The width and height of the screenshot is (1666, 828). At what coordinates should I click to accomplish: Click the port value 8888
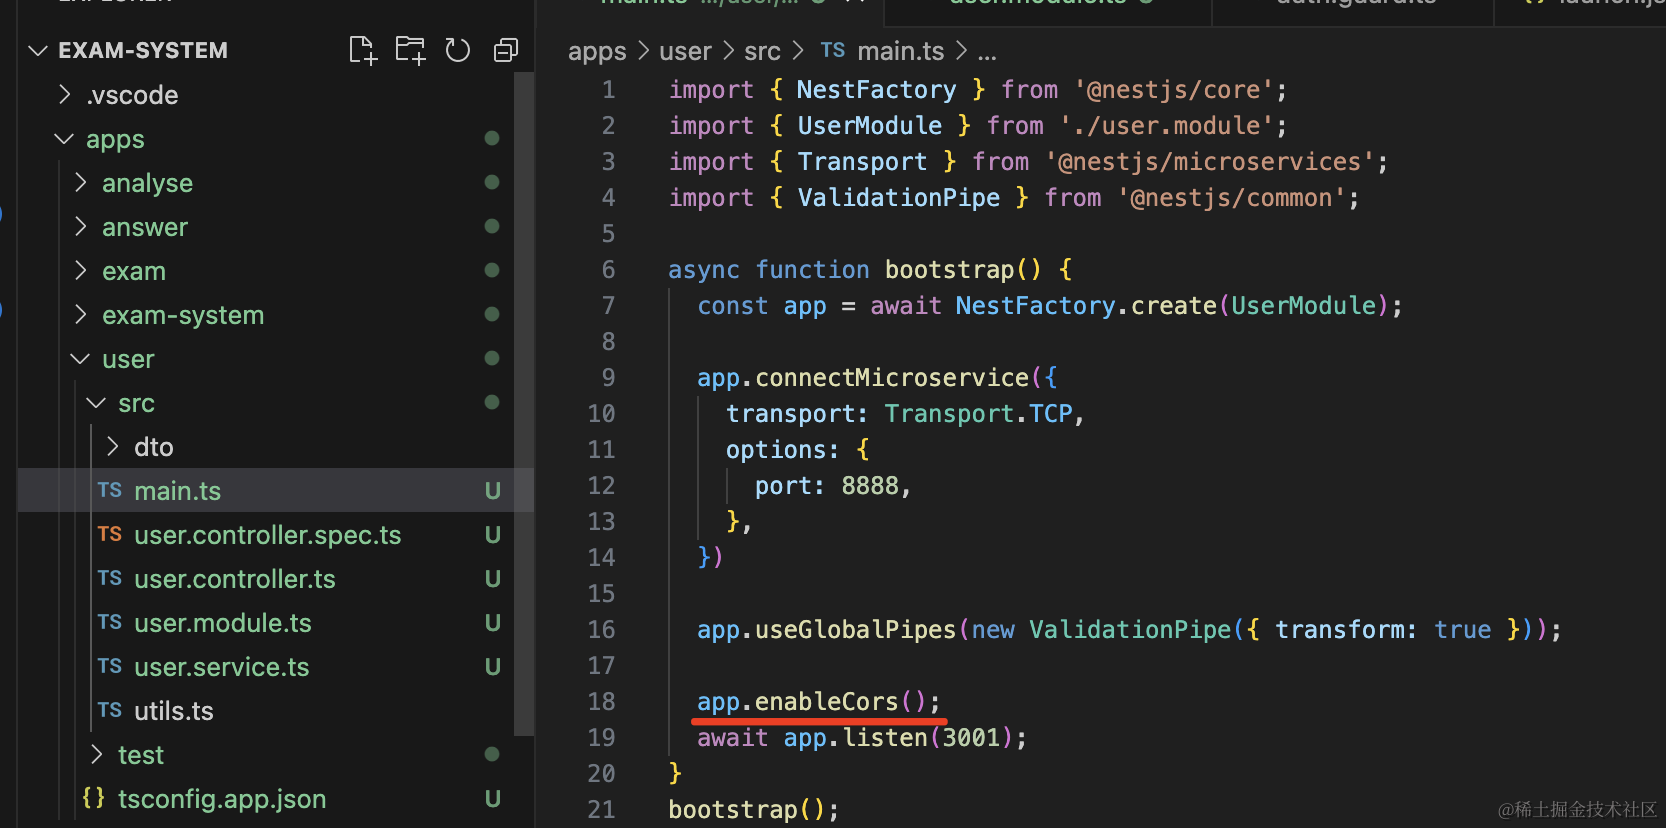click(x=870, y=486)
